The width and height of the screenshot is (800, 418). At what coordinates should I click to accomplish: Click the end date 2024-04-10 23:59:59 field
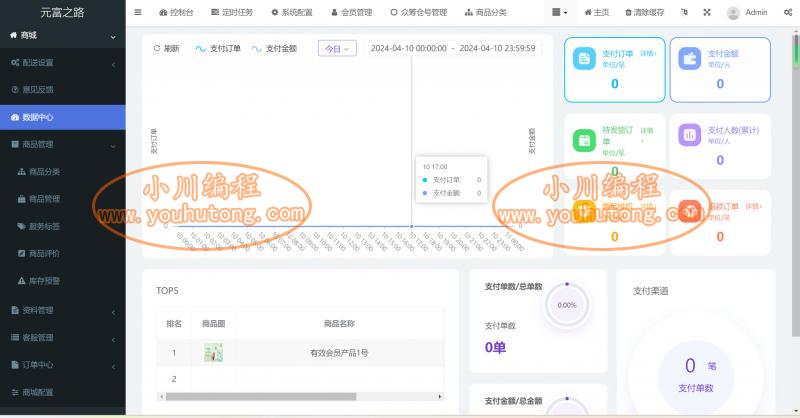(x=497, y=48)
